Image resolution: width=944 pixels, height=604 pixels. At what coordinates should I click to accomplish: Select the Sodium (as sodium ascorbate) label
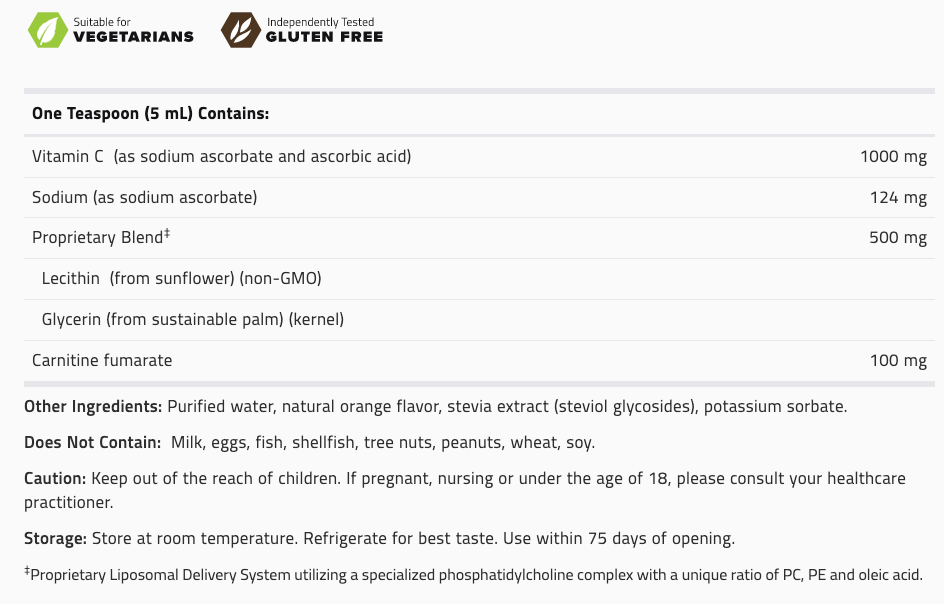(x=144, y=197)
